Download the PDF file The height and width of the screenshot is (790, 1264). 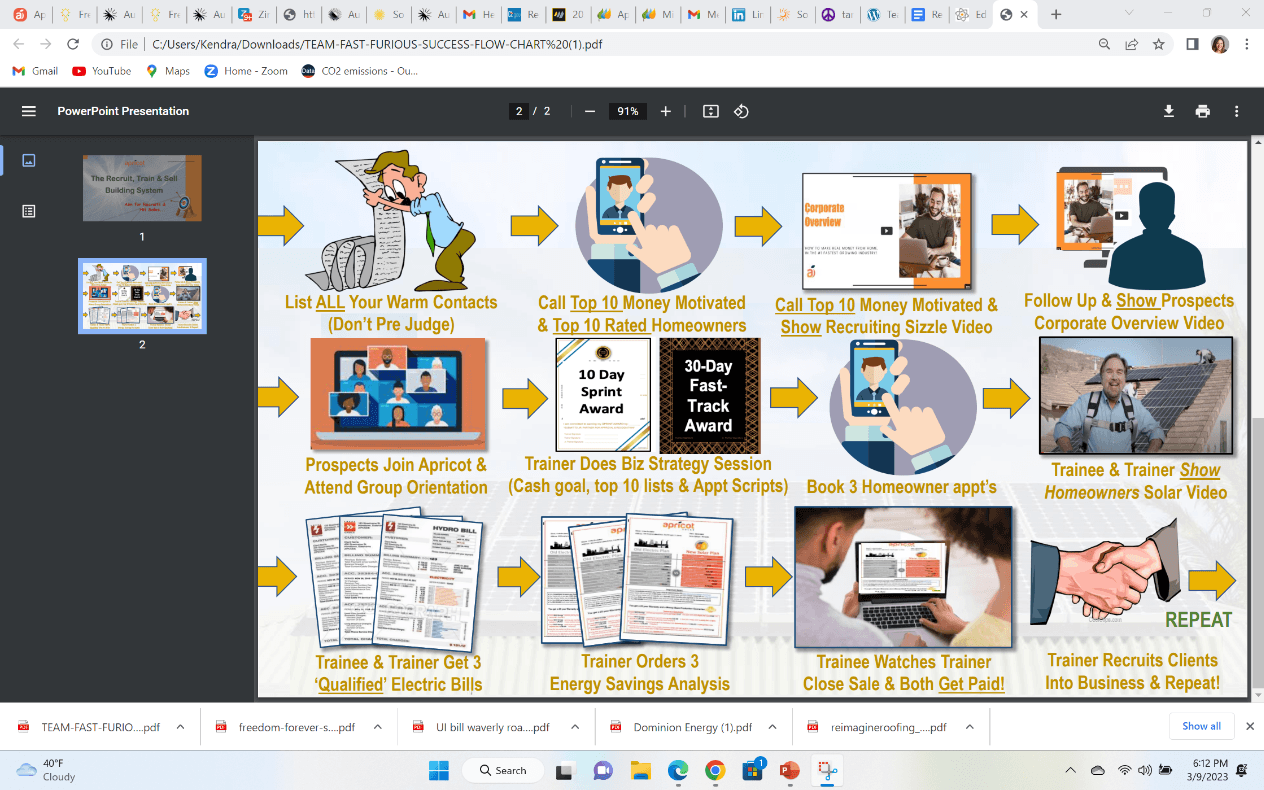(x=1168, y=111)
